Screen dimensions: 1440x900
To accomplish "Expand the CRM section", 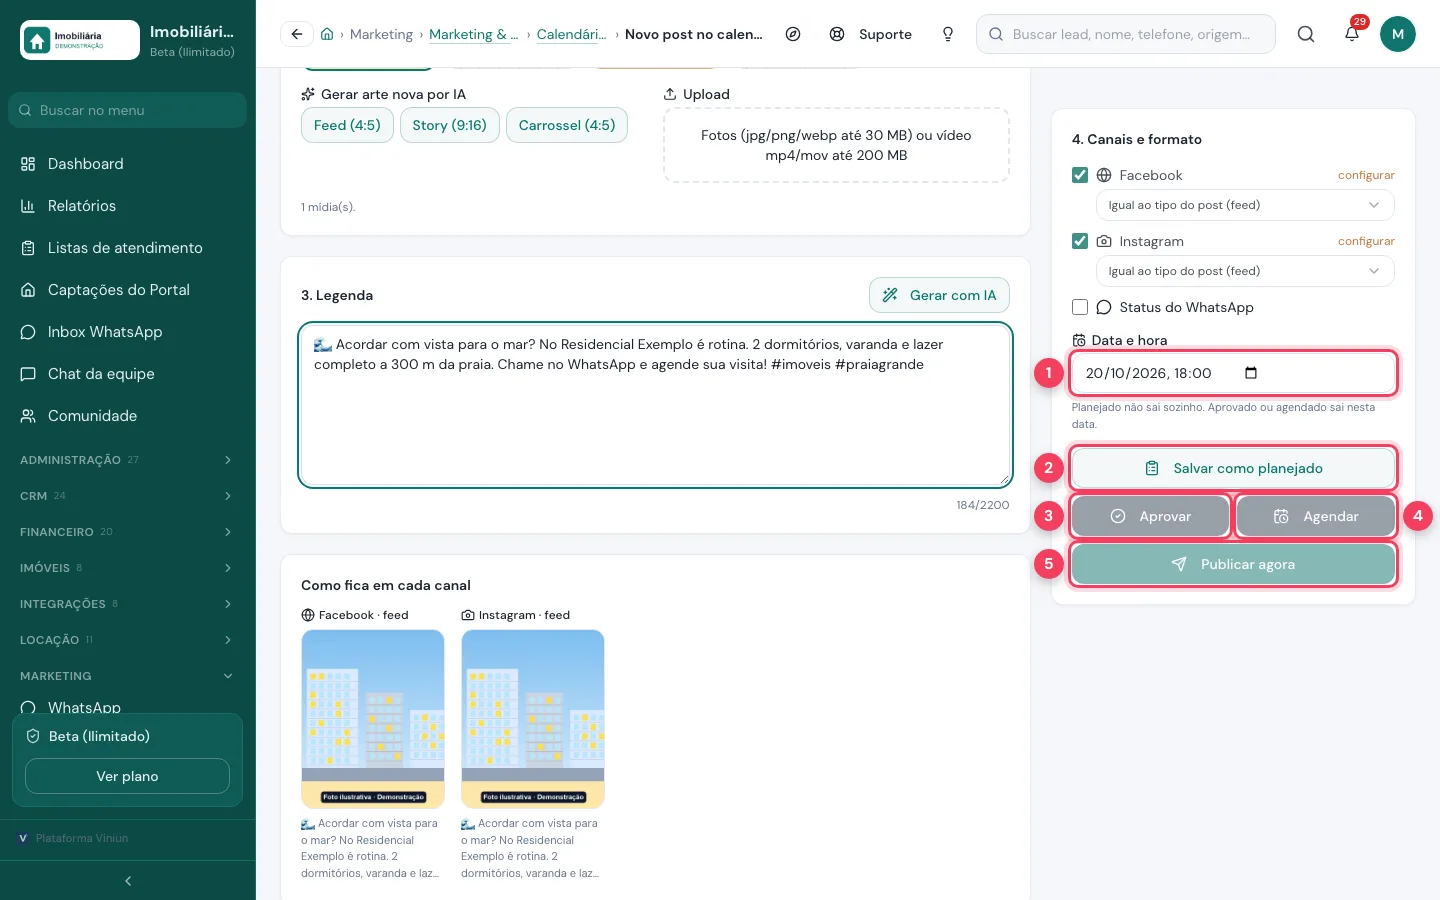I will (x=128, y=496).
